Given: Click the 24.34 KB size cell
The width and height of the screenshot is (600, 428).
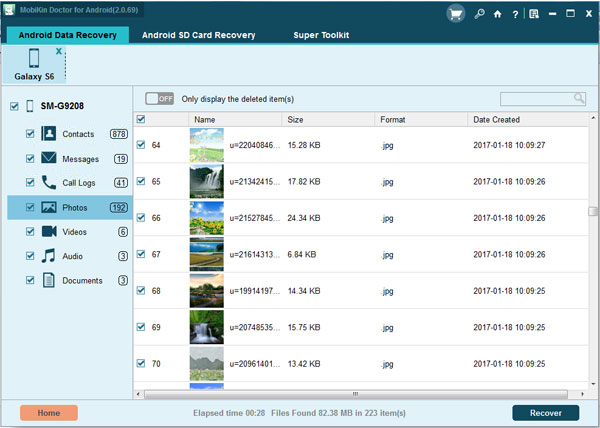Looking at the screenshot, I should point(304,218).
